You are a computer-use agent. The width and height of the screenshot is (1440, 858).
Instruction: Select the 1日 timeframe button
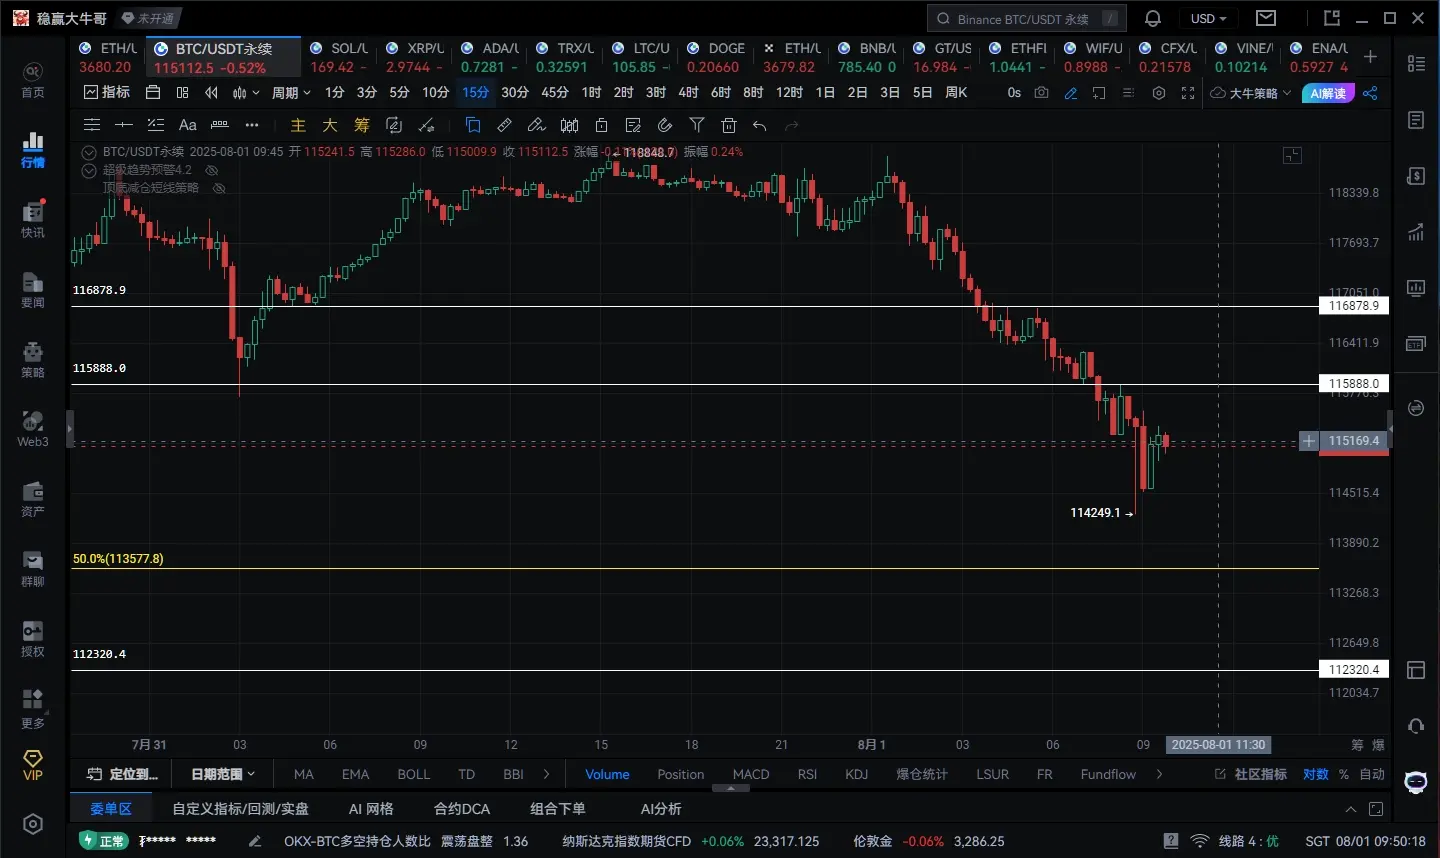(x=825, y=93)
